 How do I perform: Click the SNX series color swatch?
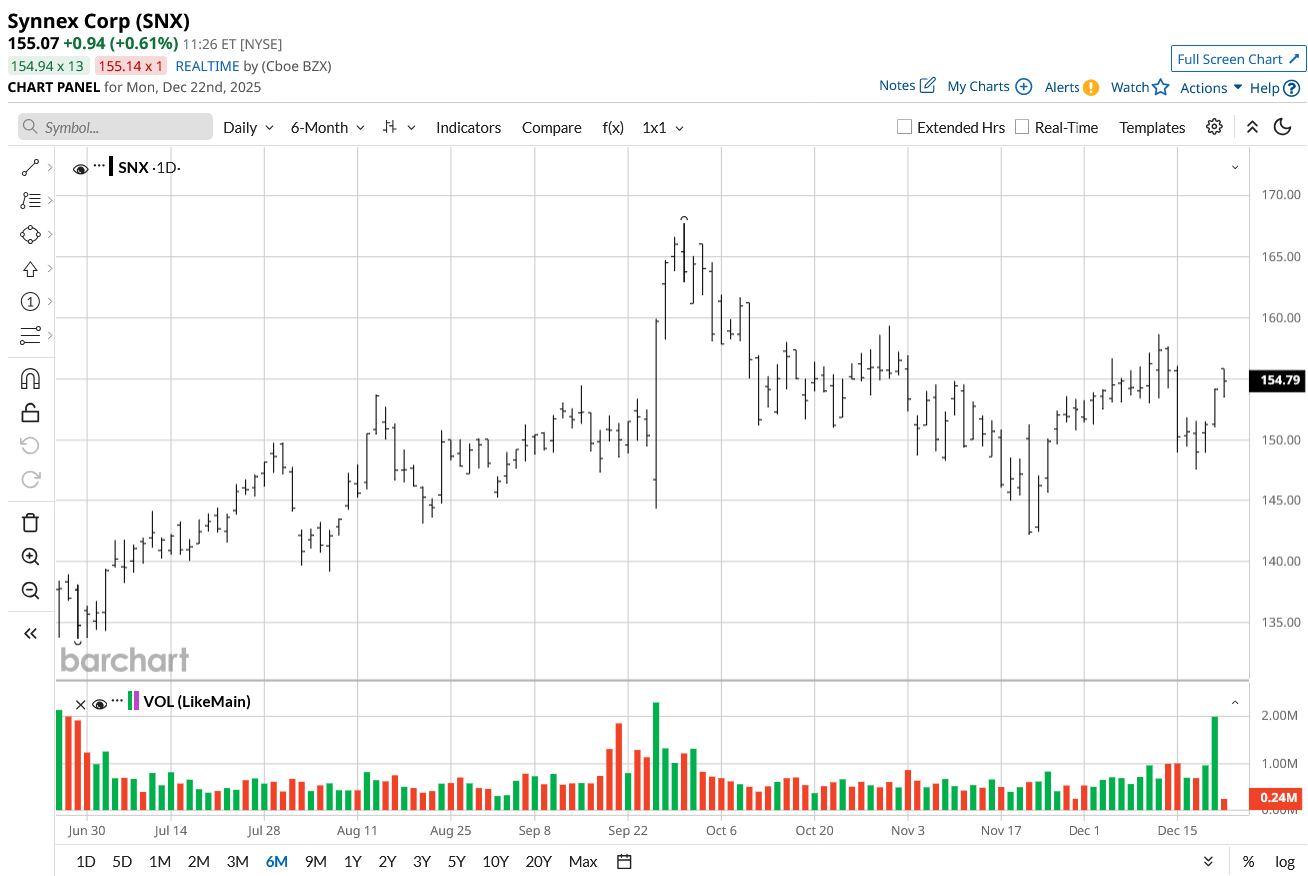point(111,167)
